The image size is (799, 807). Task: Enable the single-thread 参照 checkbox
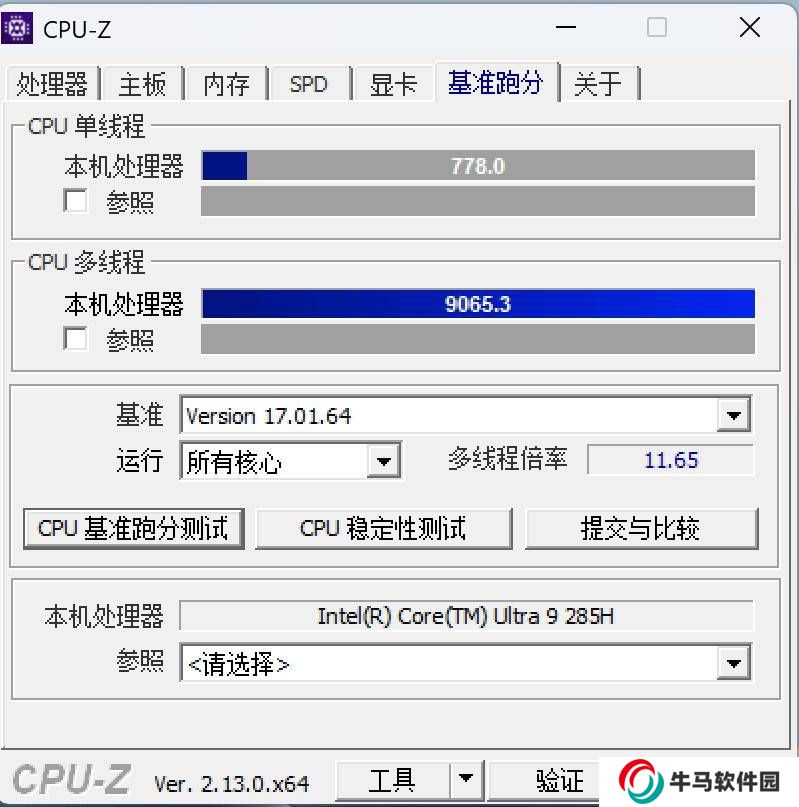coord(75,200)
